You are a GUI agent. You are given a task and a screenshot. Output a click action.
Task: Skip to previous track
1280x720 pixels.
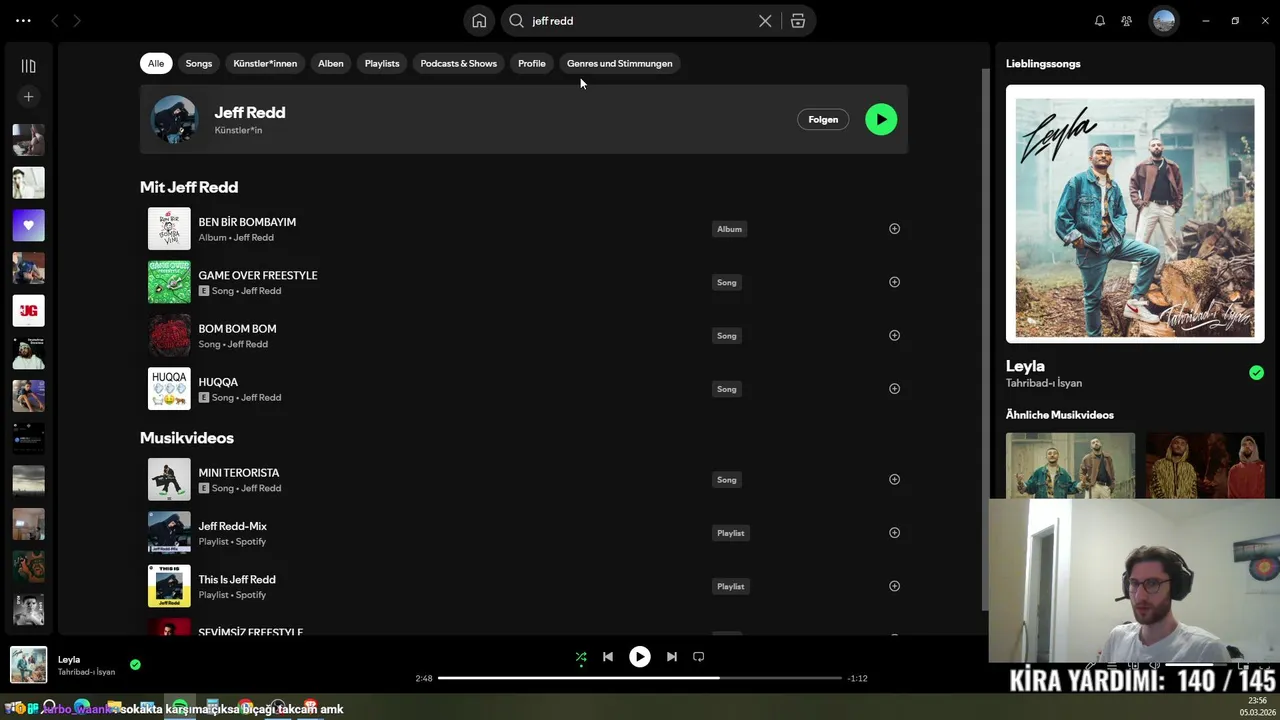pyautogui.click(x=608, y=657)
